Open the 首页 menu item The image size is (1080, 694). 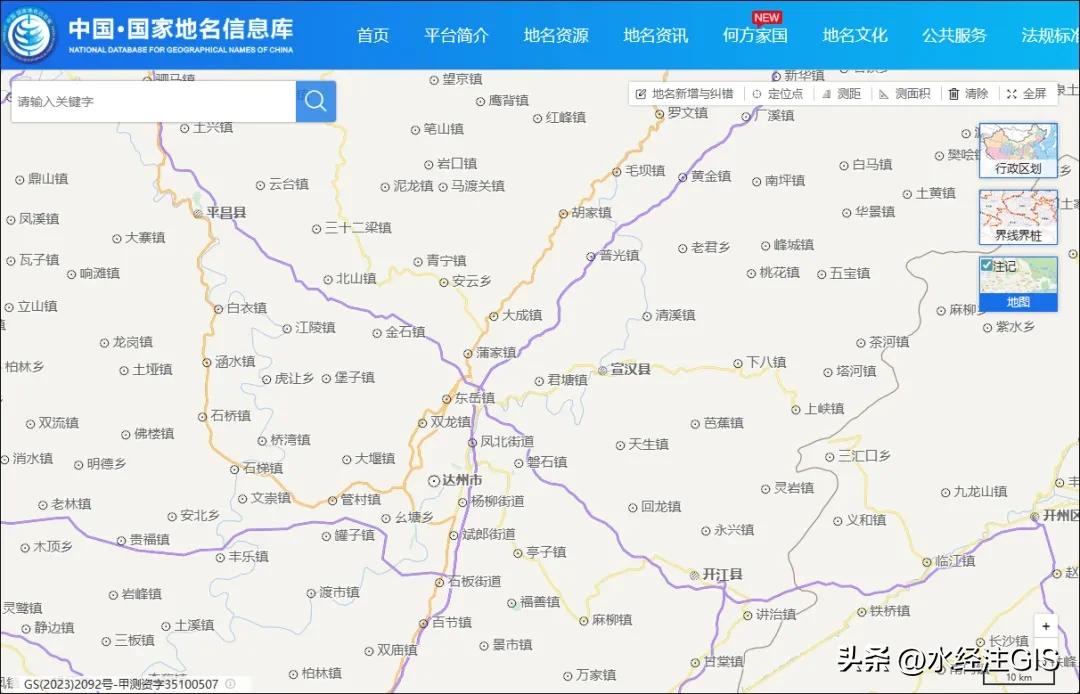373,36
